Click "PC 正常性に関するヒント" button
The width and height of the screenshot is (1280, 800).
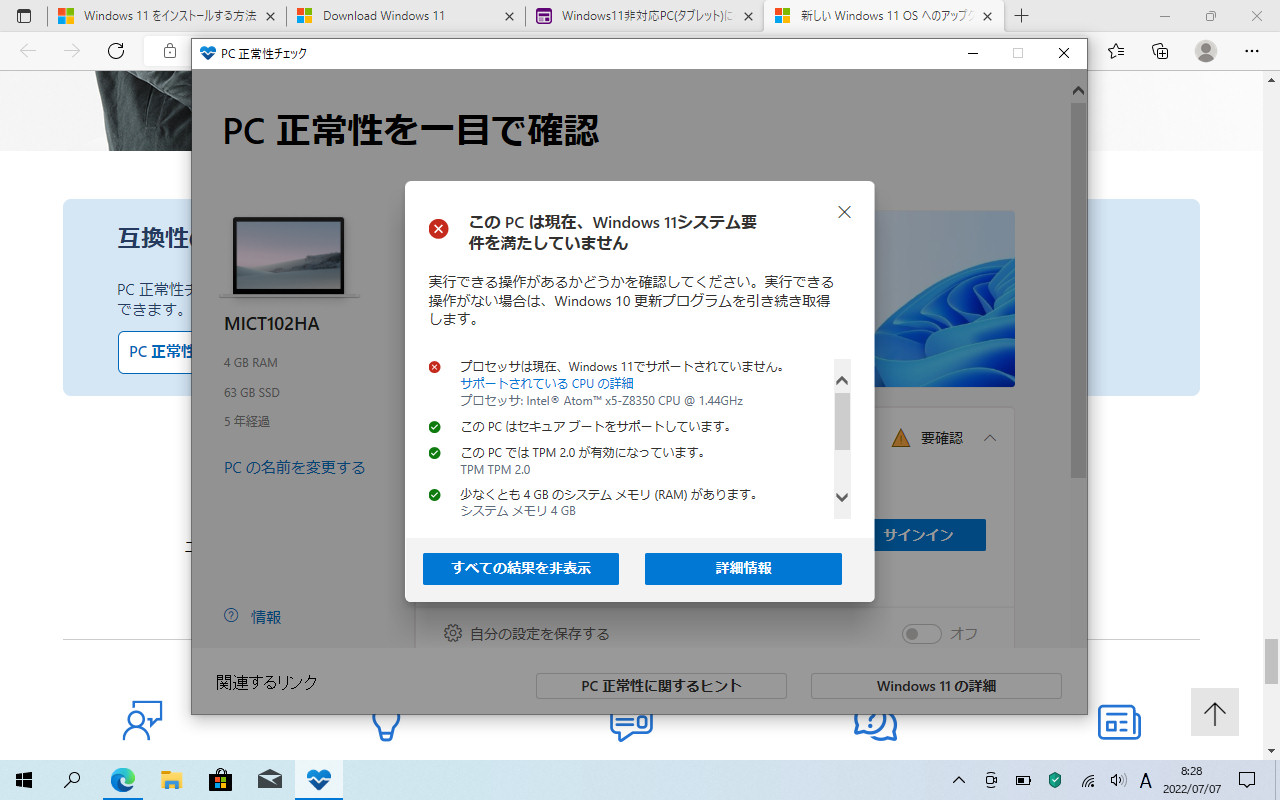661,686
